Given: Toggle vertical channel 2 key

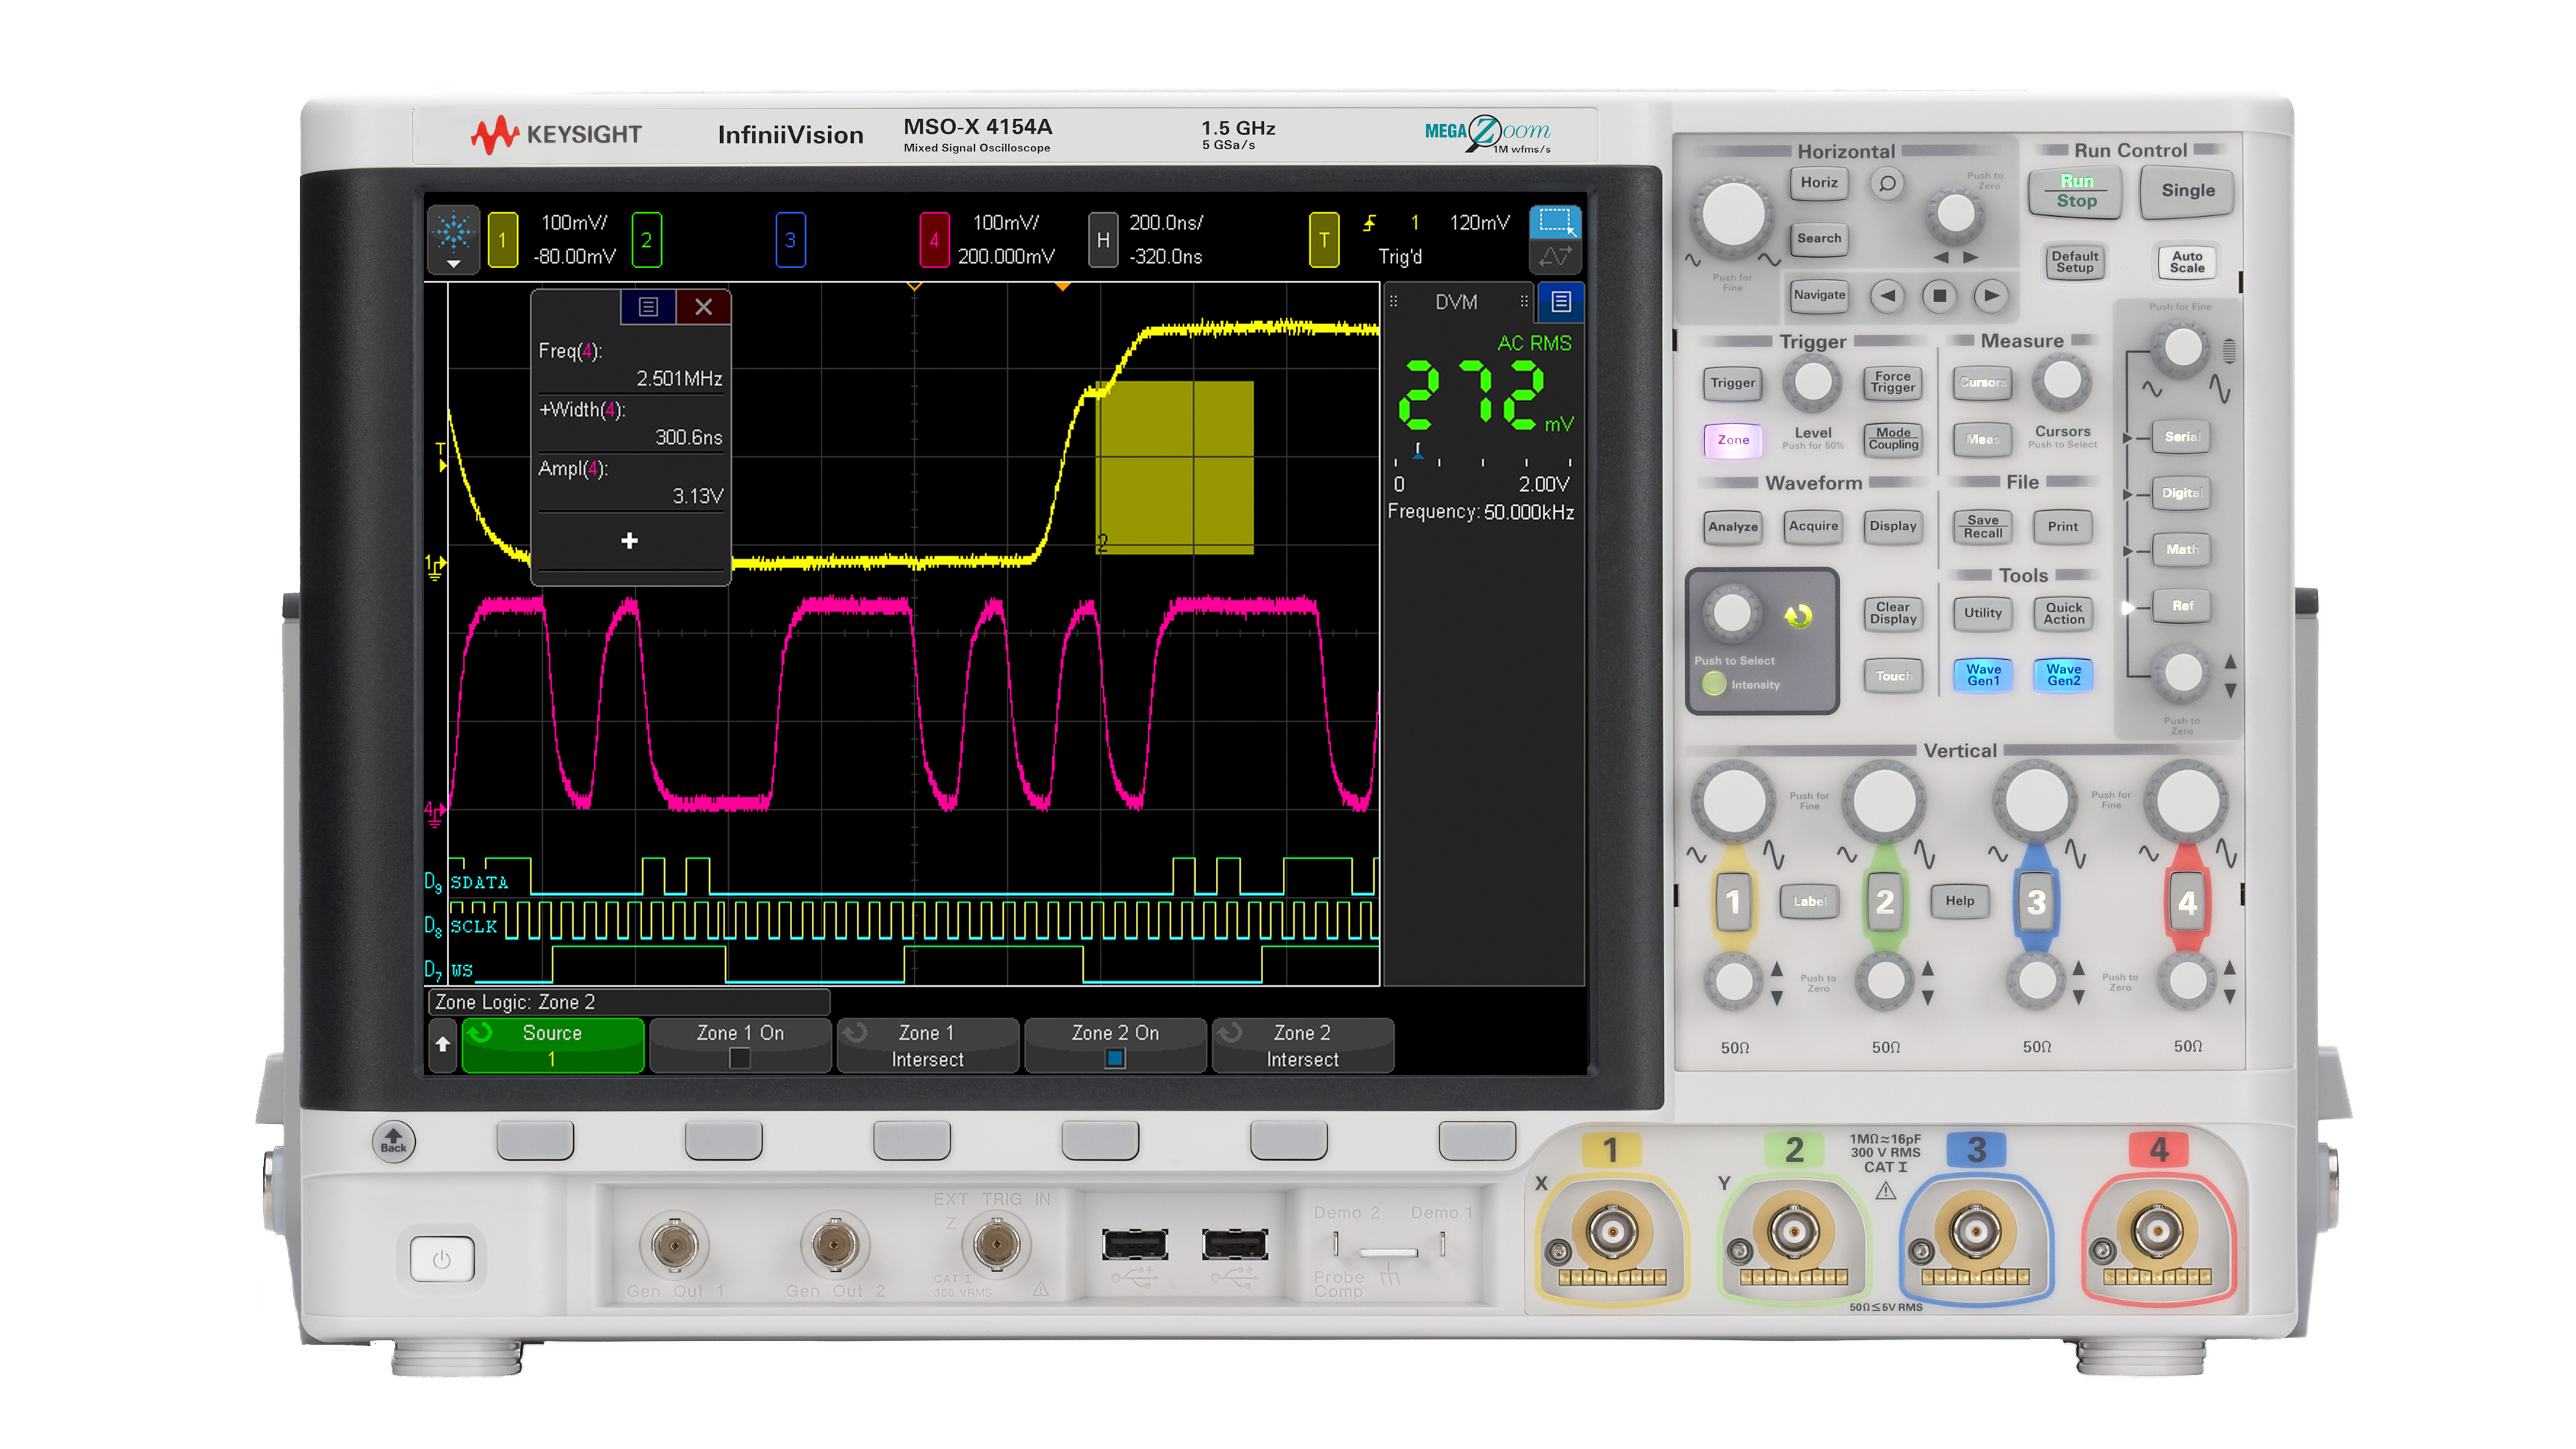Looking at the screenshot, I should pos(1884,903).
